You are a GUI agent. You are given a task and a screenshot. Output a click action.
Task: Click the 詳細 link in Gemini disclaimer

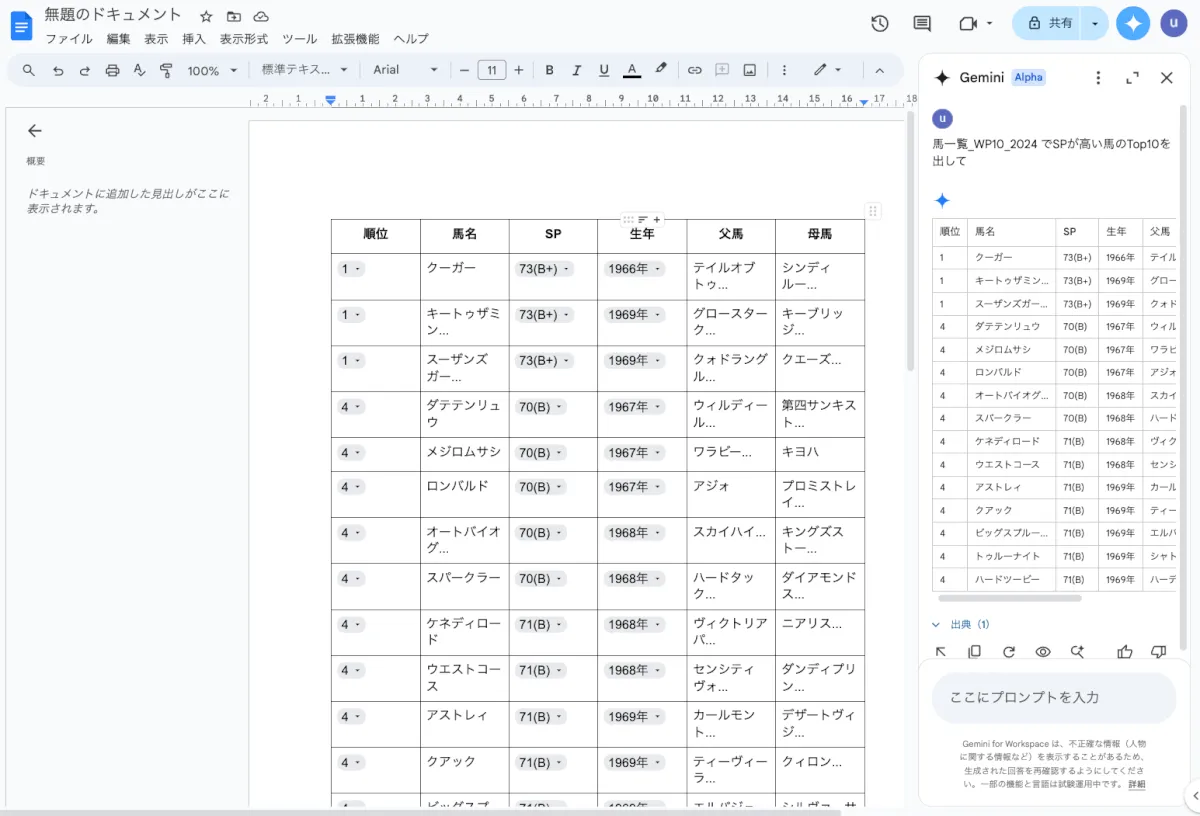click(1137, 784)
